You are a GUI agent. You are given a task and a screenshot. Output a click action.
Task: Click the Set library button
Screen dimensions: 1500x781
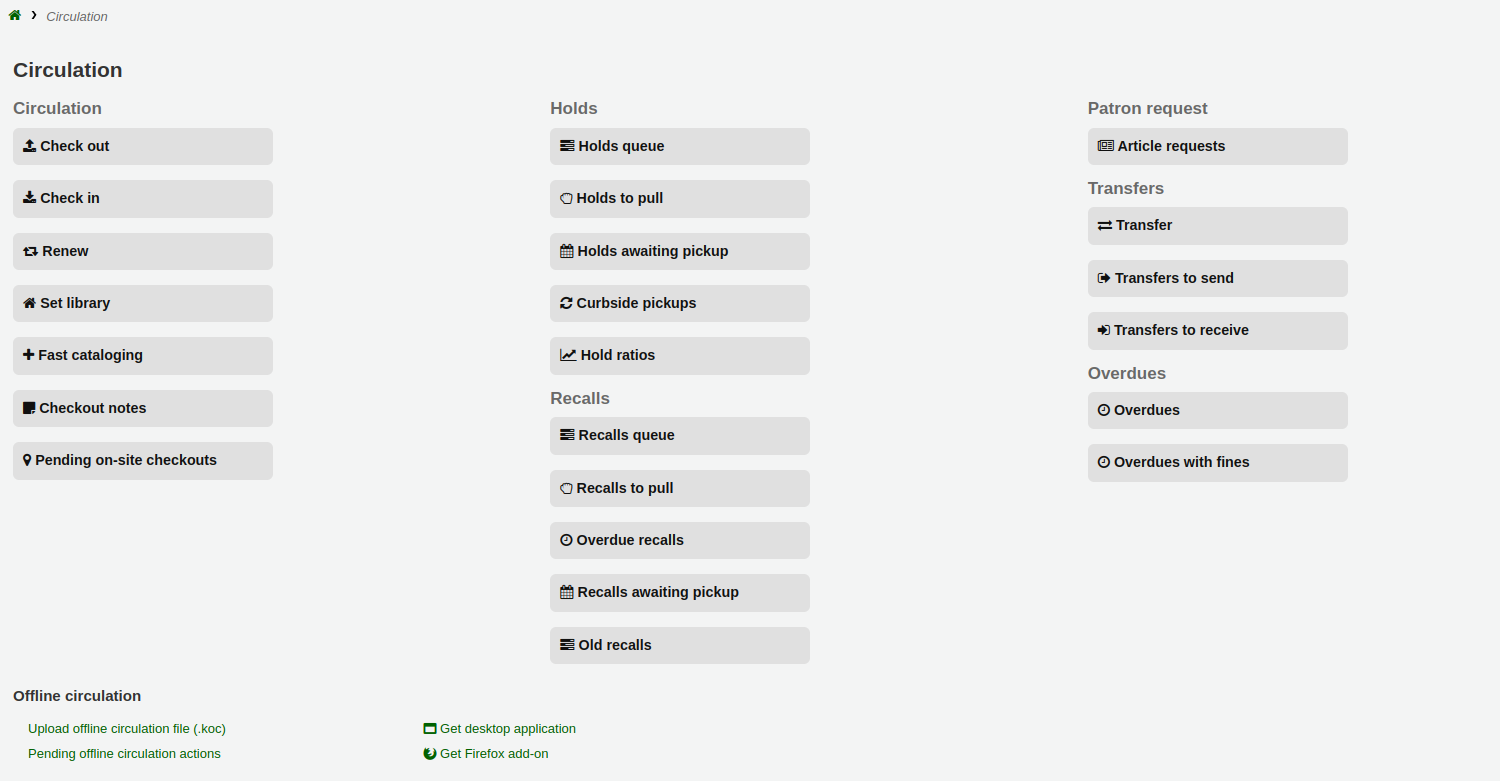pyautogui.click(x=142, y=303)
